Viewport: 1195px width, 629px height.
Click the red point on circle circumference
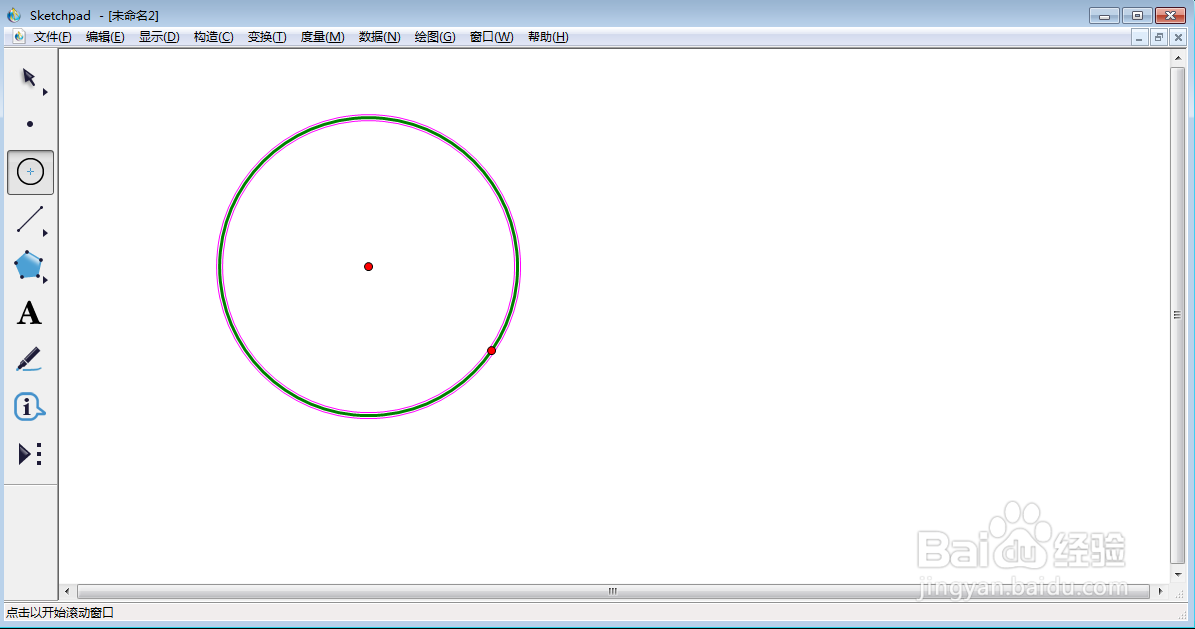(x=492, y=351)
